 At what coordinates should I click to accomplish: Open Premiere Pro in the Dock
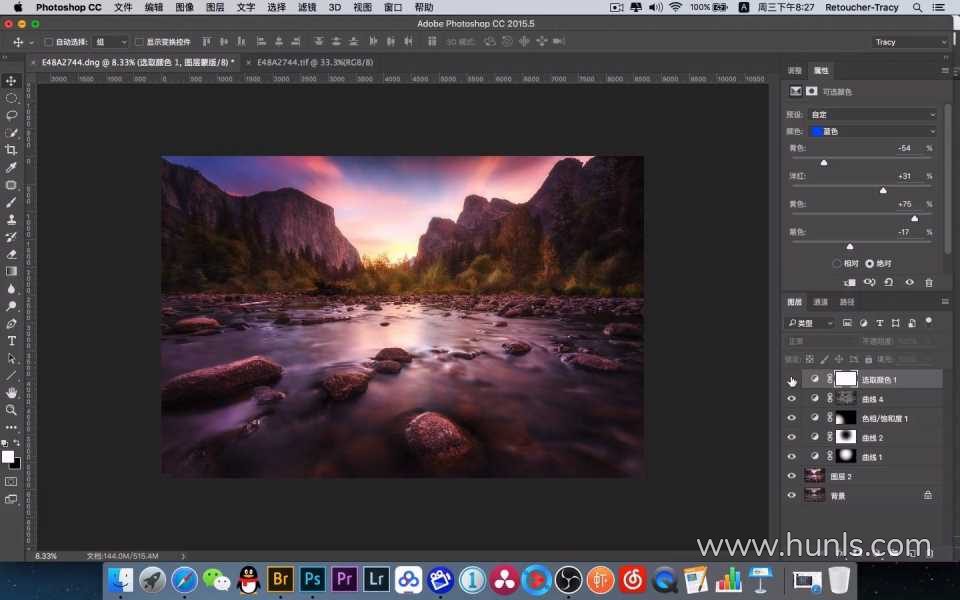(344, 579)
